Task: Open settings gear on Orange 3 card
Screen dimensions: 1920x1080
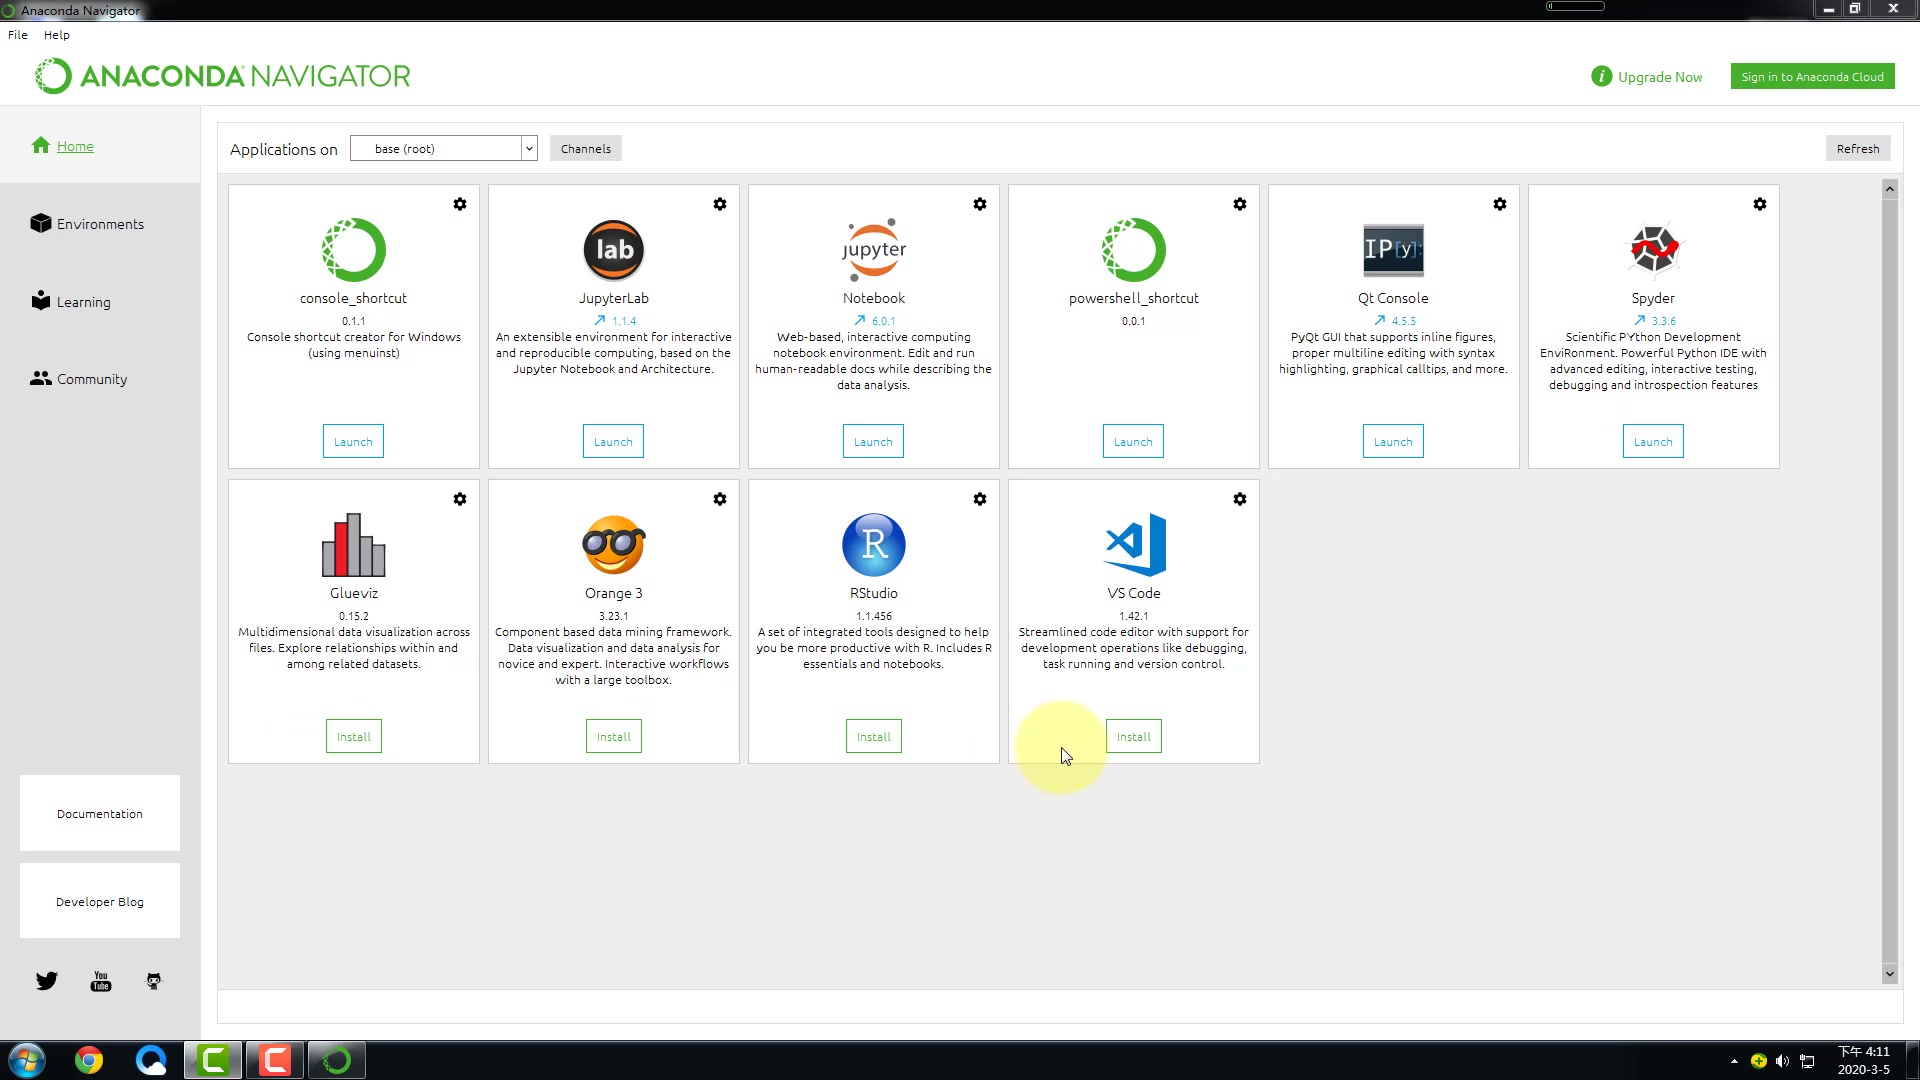Action: (720, 499)
